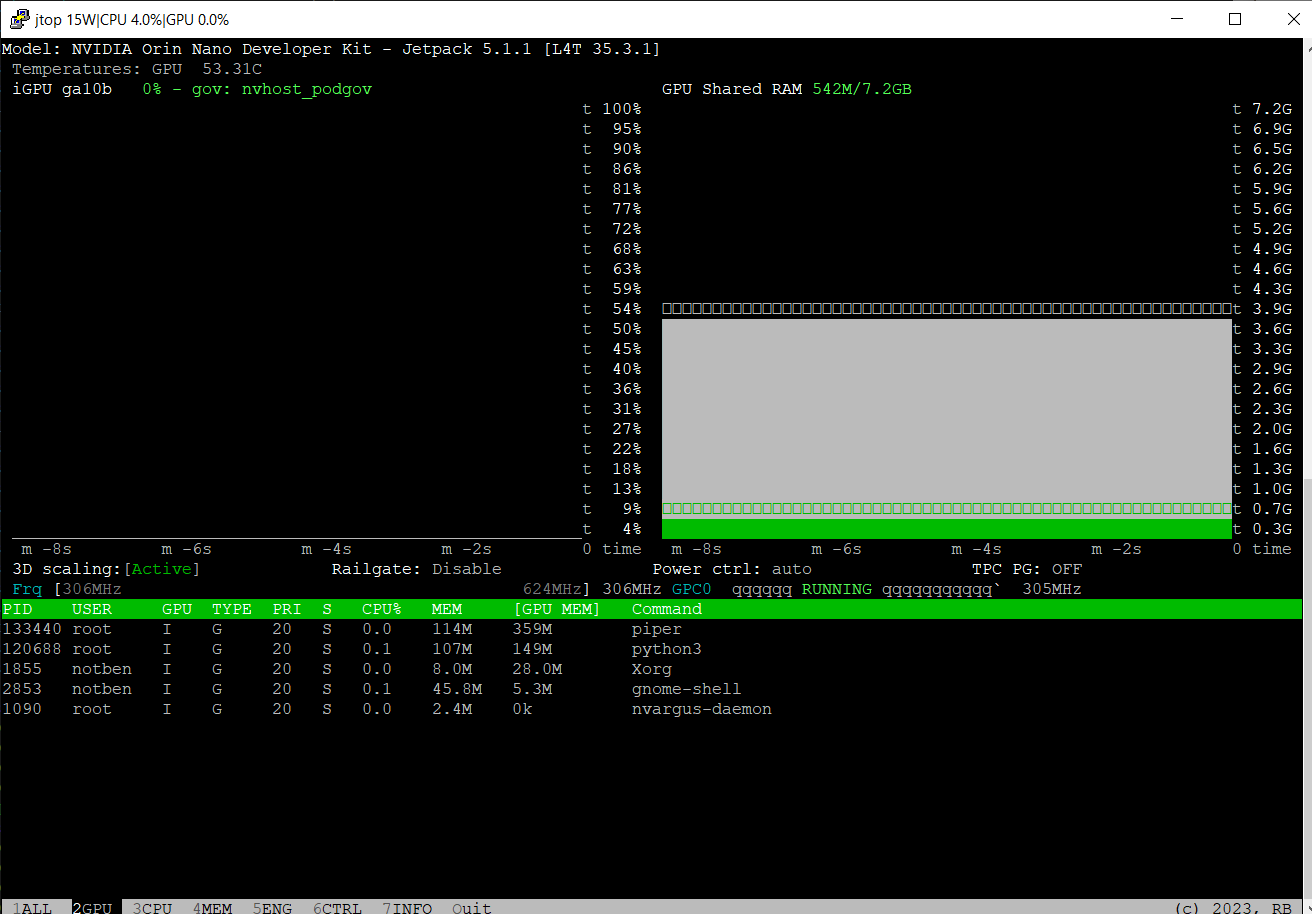Click the 45.8M MEM value
This screenshot has width=1312, height=914.
click(457, 689)
